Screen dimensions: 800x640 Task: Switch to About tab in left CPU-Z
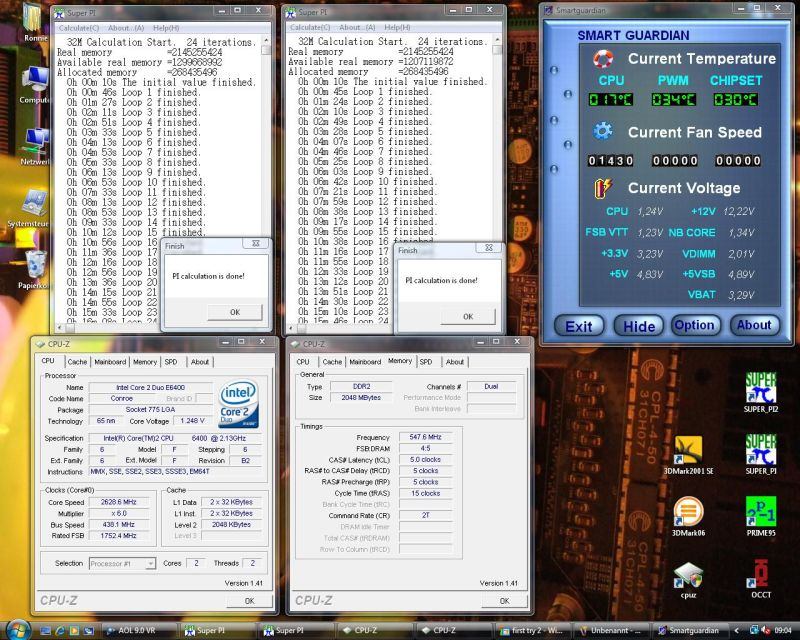pyautogui.click(x=200, y=362)
